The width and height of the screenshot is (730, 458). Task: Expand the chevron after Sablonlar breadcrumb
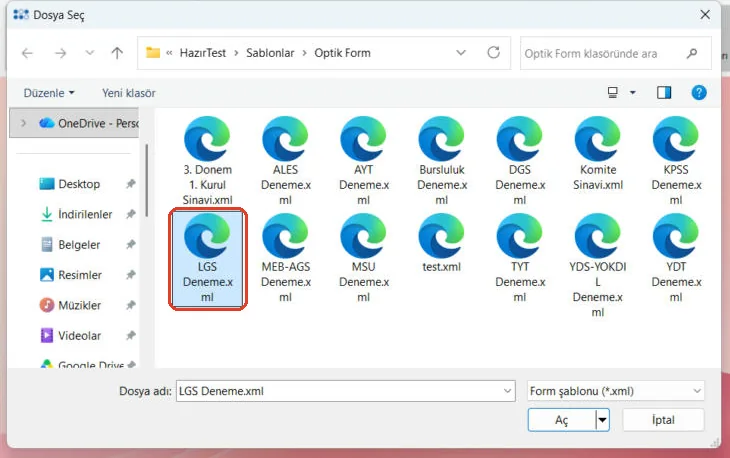pyautogui.click(x=304, y=53)
